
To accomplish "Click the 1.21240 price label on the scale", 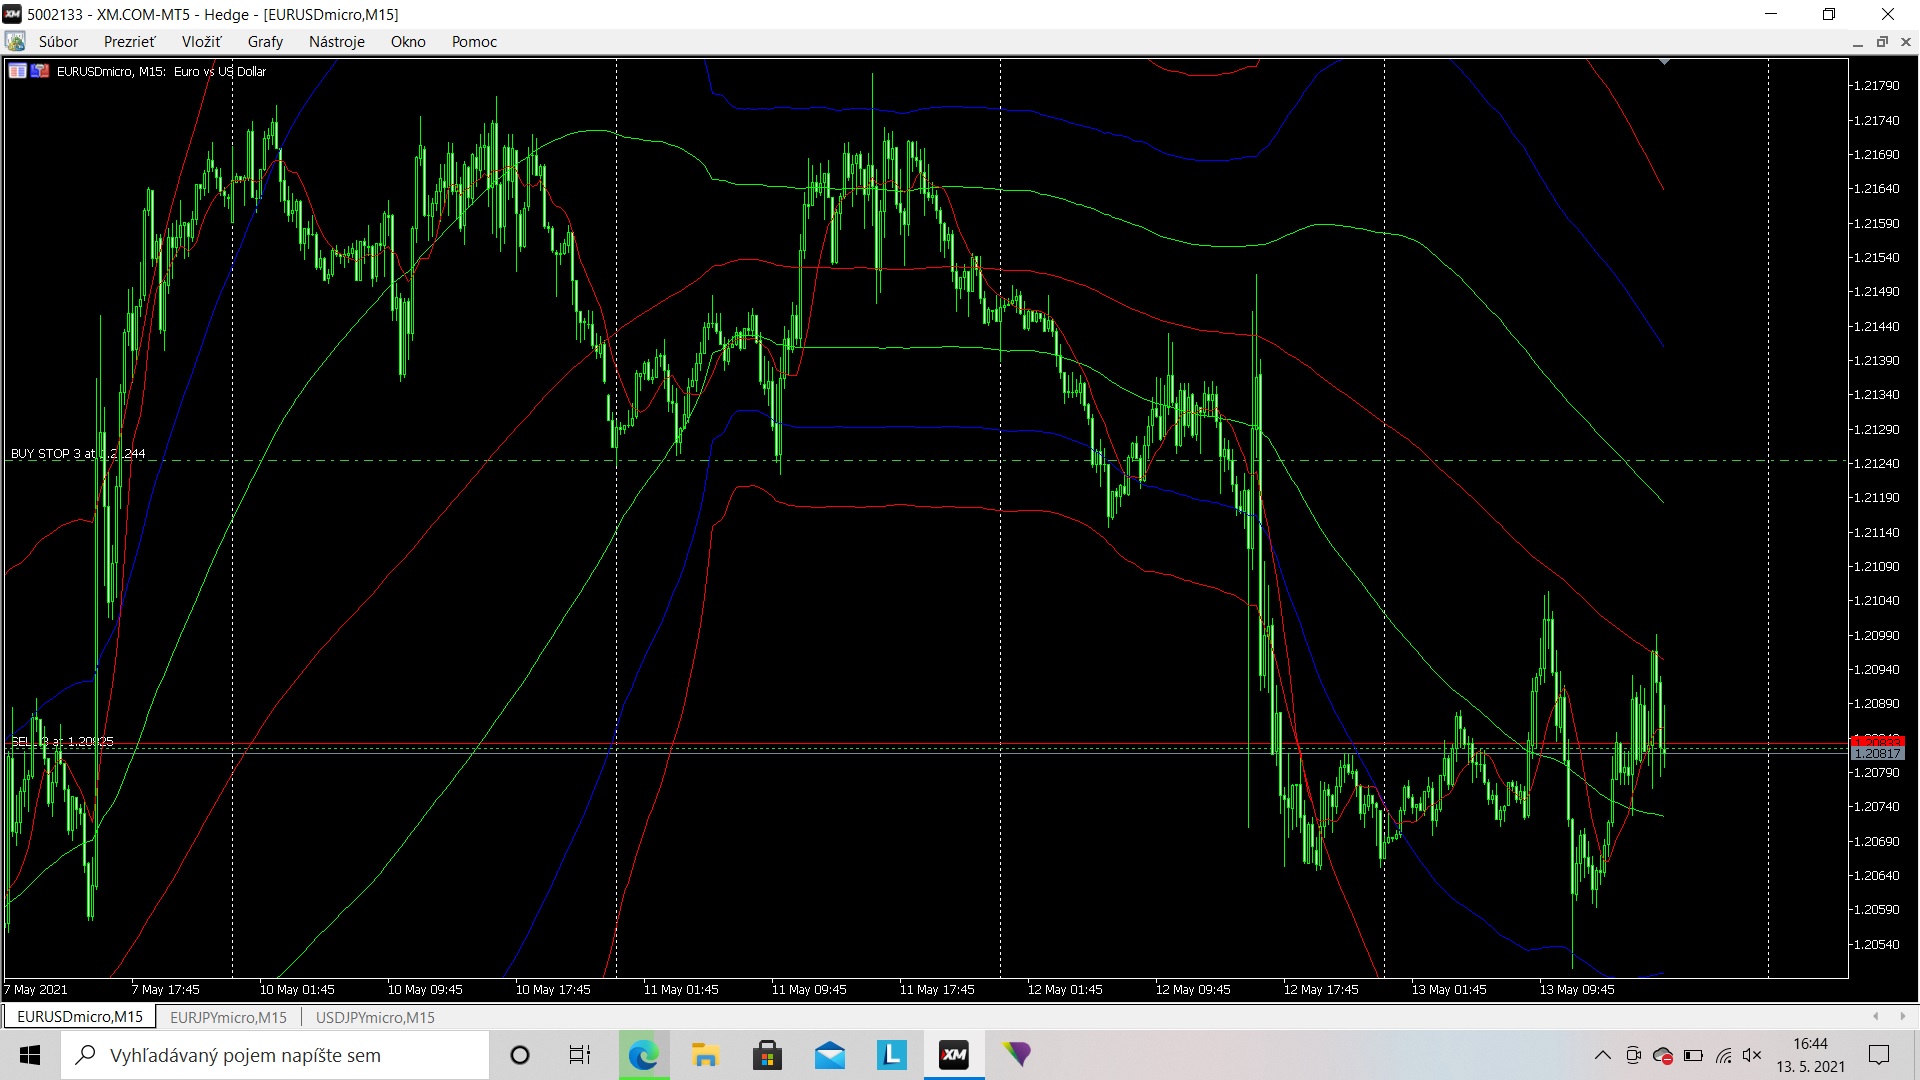I will tap(1876, 464).
